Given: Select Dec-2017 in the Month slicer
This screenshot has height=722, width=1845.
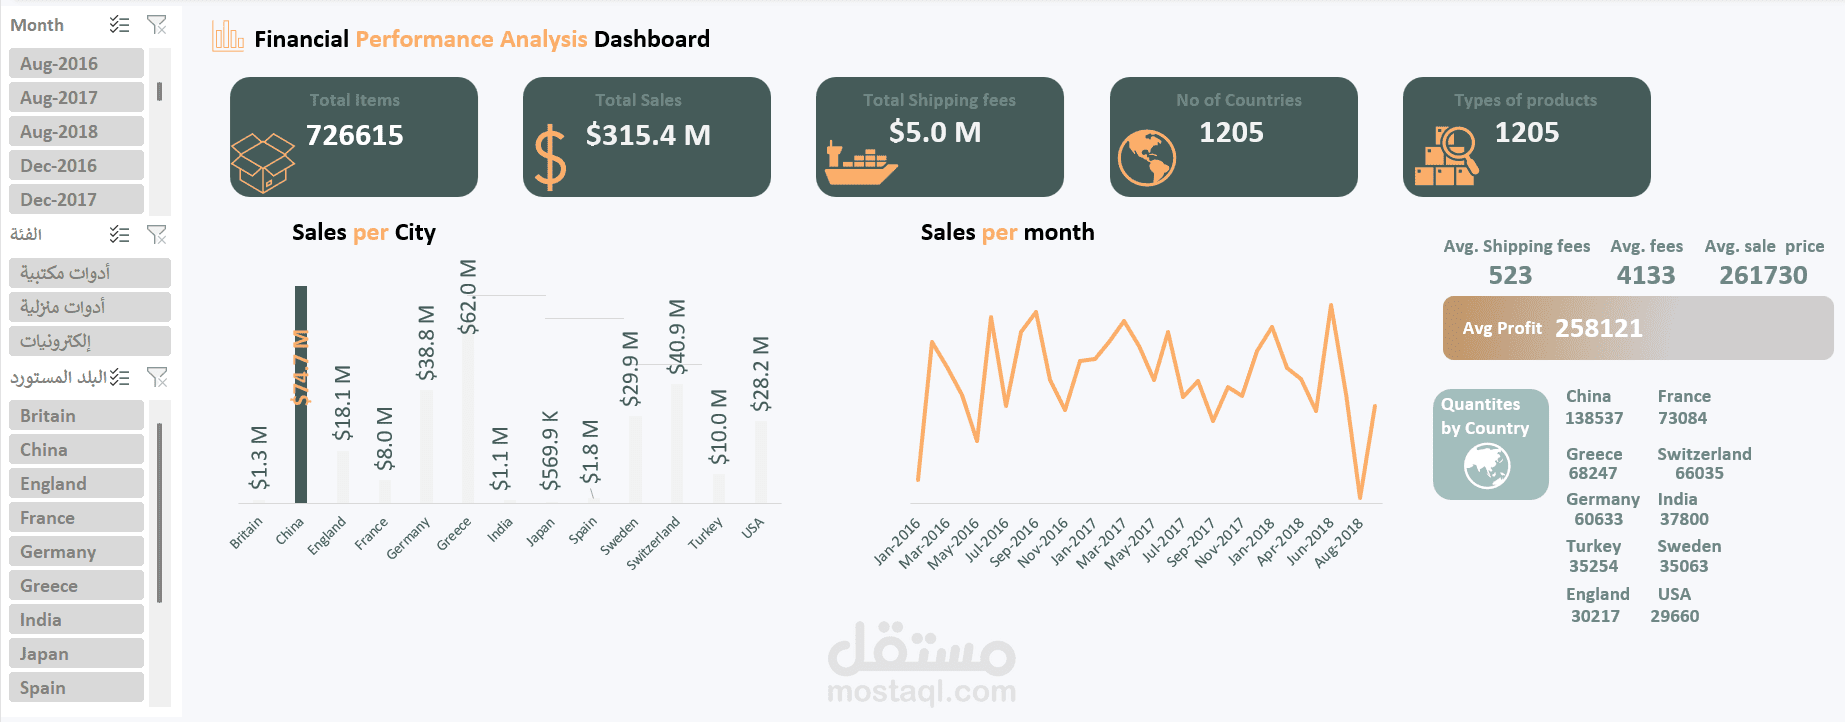Looking at the screenshot, I should click(76, 200).
